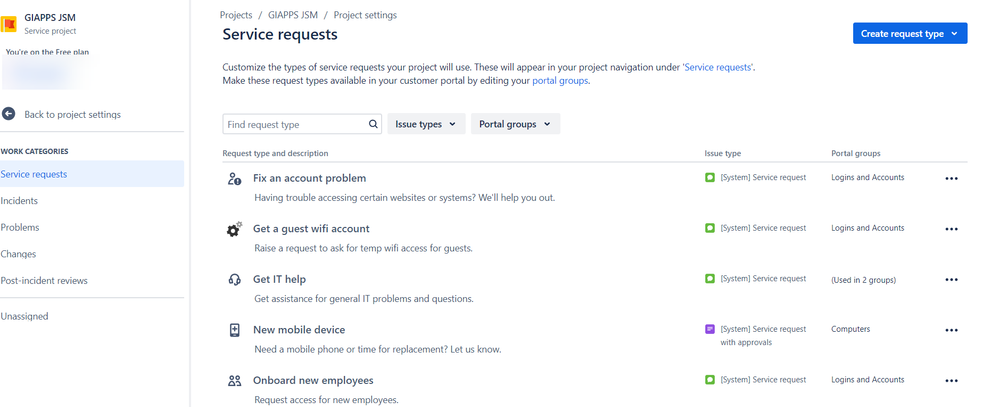Click the Onboard new employees people icon
999x407 pixels.
[234, 381]
